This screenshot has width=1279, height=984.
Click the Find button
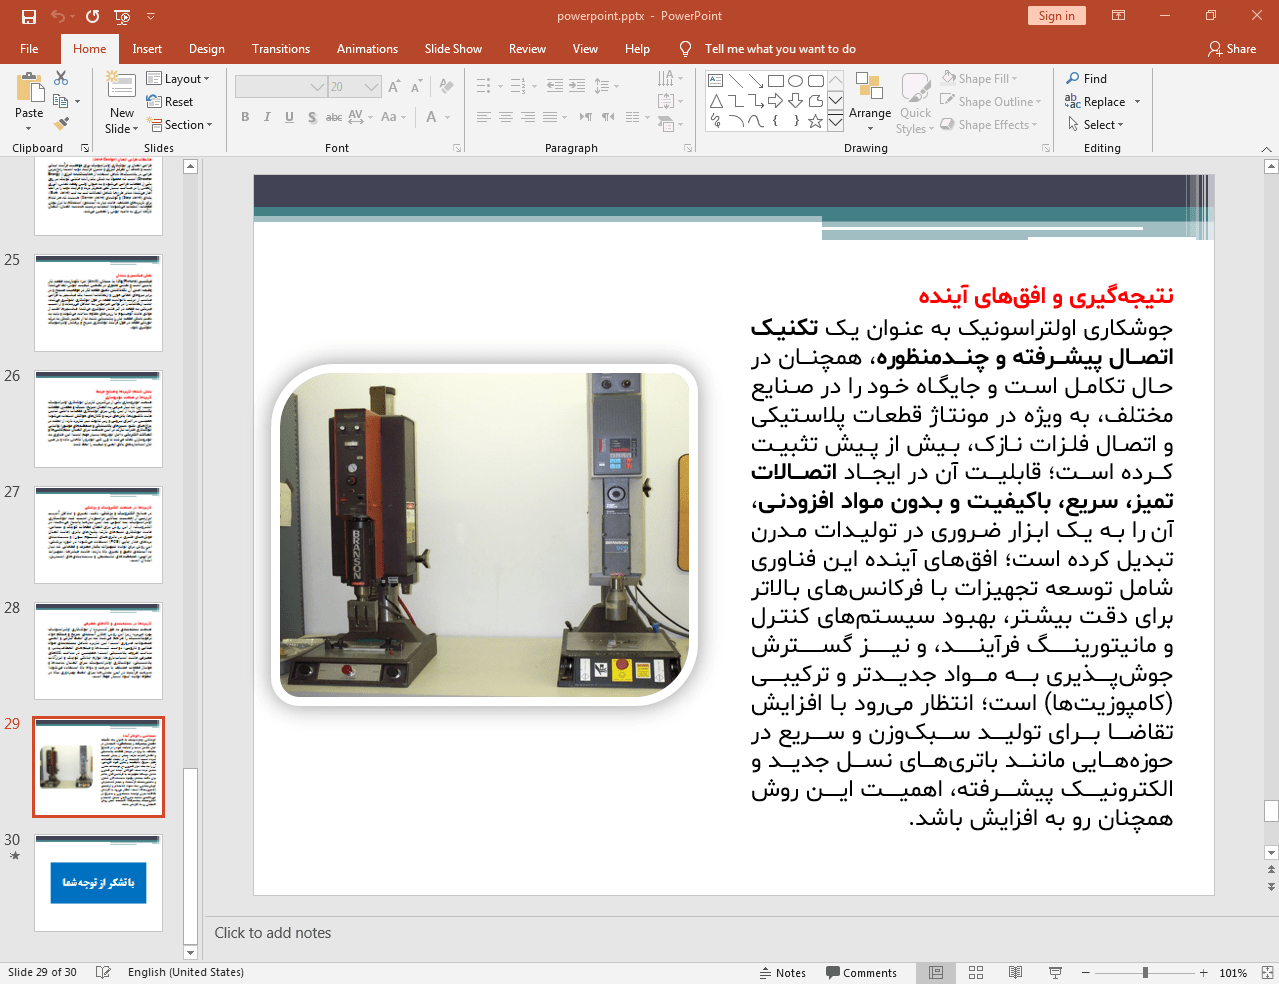1086,78
